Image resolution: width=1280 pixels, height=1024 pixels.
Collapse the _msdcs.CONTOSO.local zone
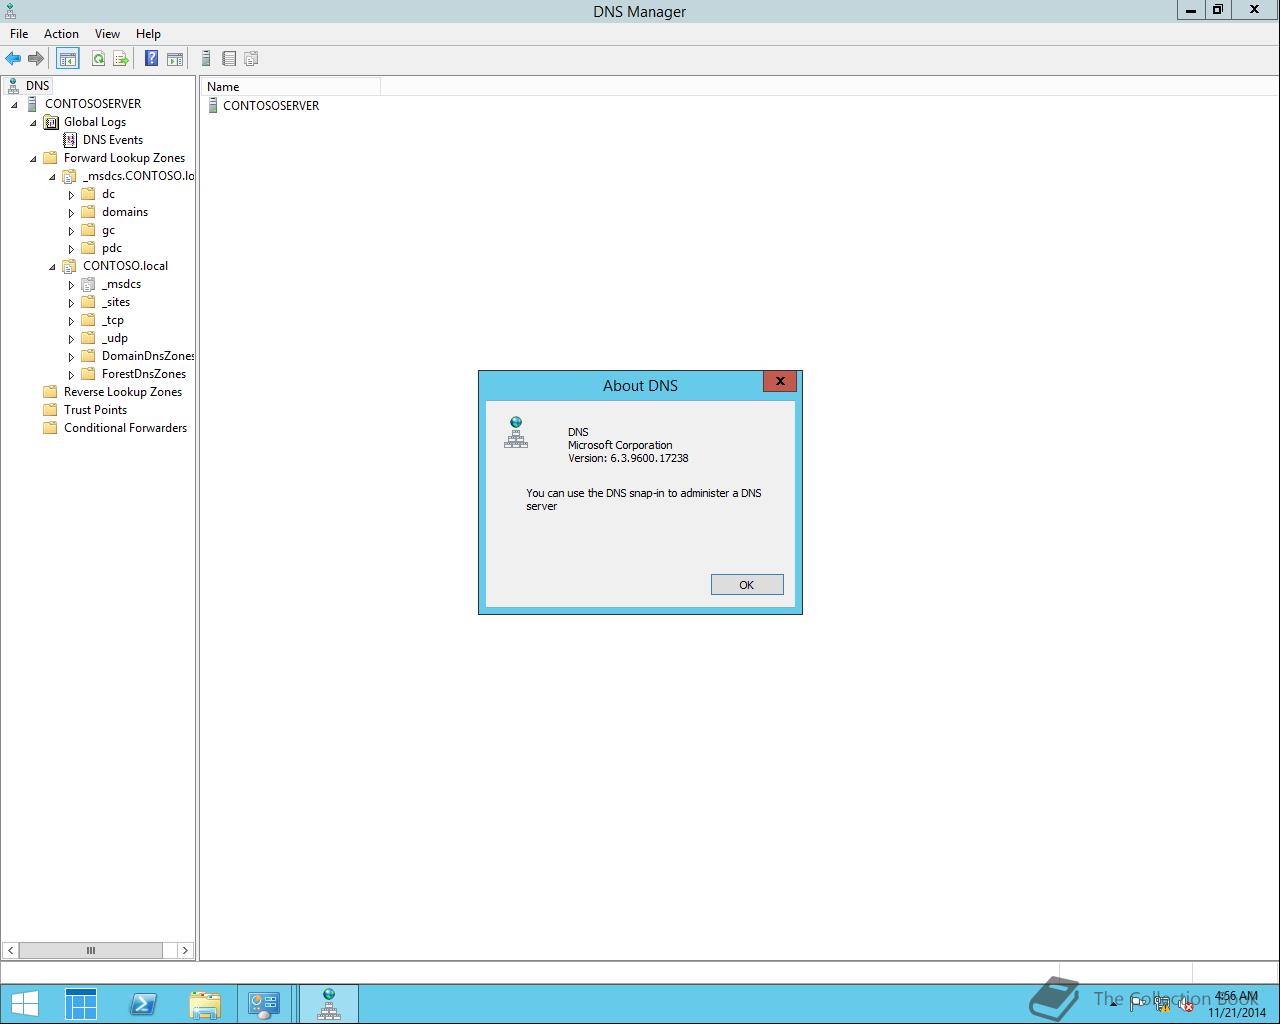pos(53,177)
